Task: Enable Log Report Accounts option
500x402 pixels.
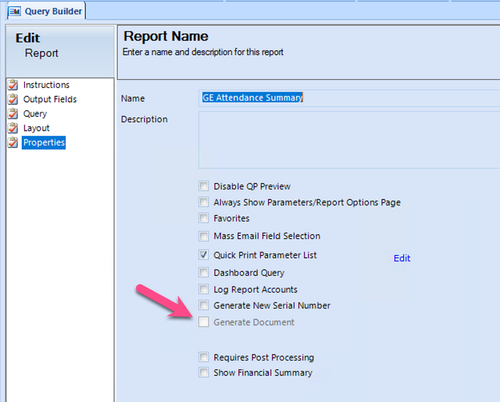Action: [203, 289]
